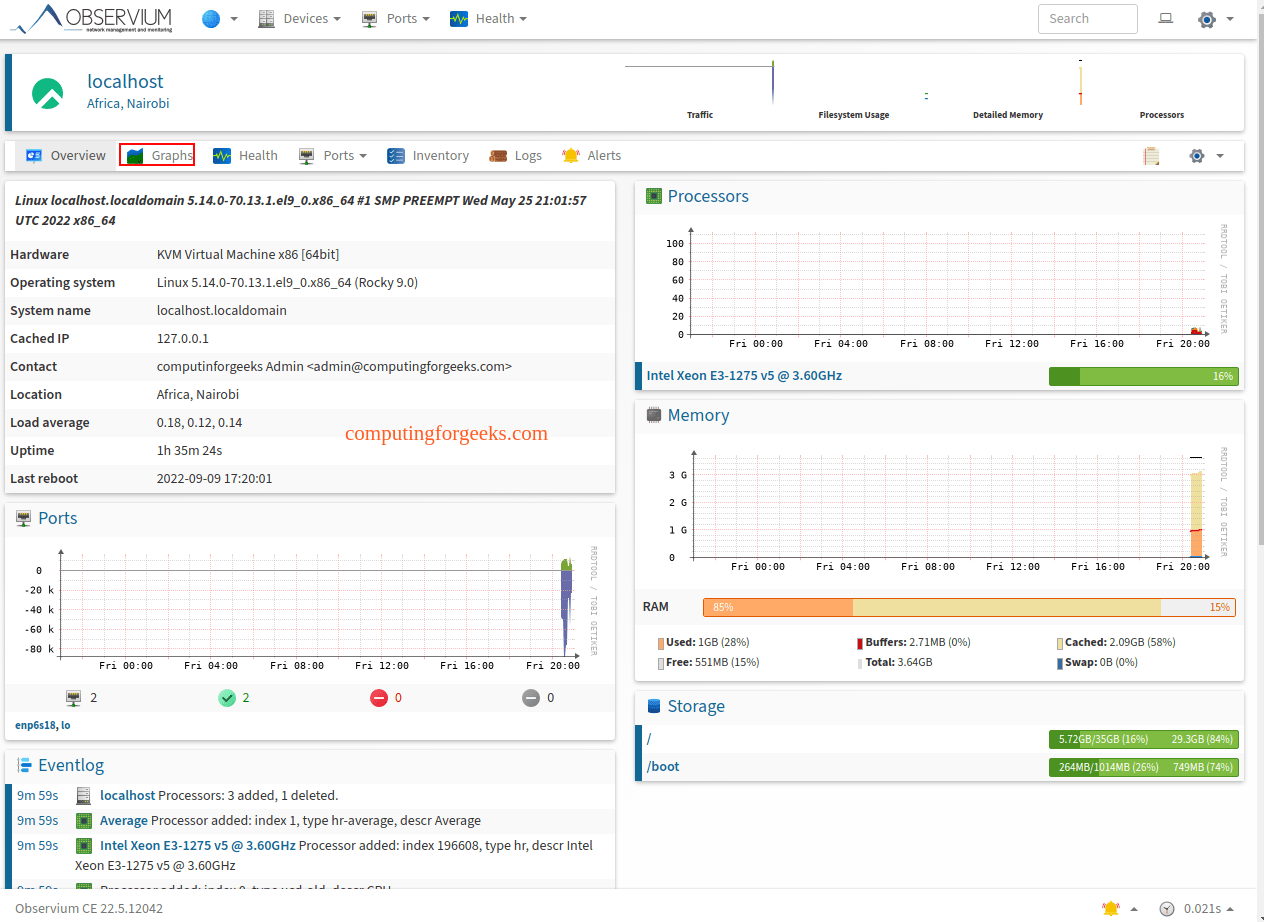This screenshot has width=1264, height=922.
Task: Click inside the Search input field
Action: [x=1087, y=18]
